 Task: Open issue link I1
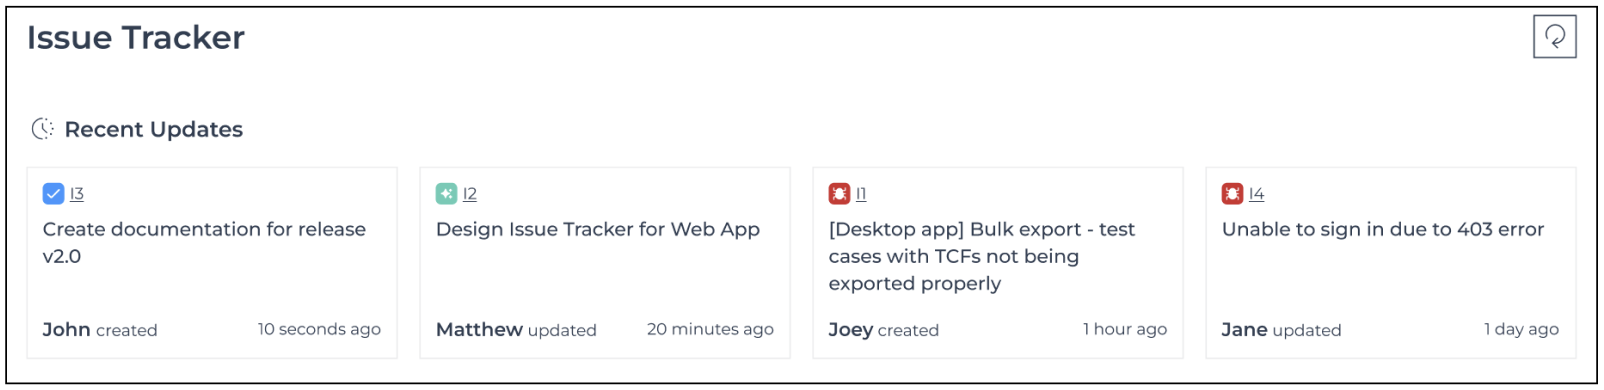point(861,194)
